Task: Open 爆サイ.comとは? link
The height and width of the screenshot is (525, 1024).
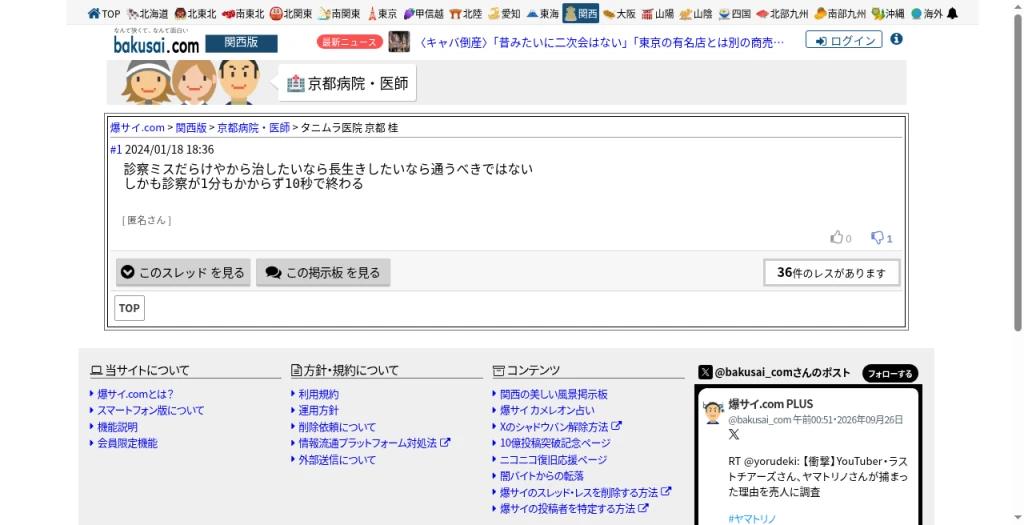Action: 135,394
